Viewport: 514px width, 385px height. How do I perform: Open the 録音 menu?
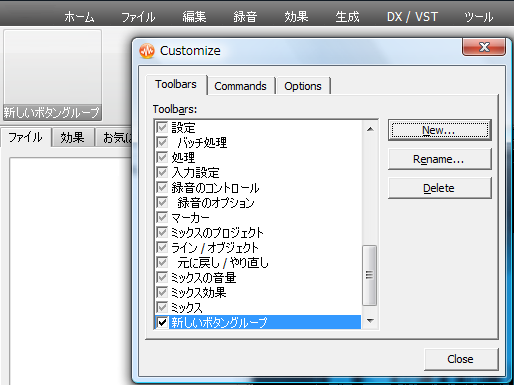[245, 17]
